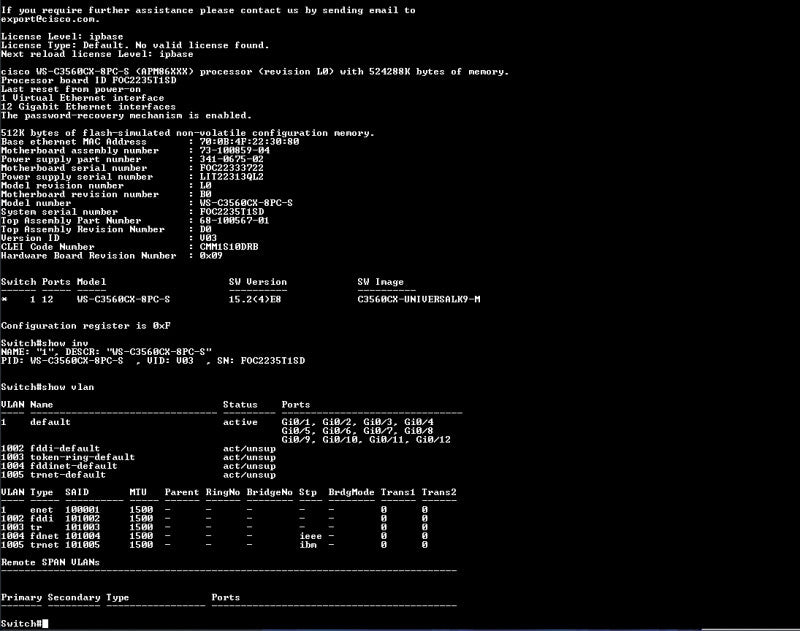Select the NAME: "1", DESCR line

click(106, 352)
